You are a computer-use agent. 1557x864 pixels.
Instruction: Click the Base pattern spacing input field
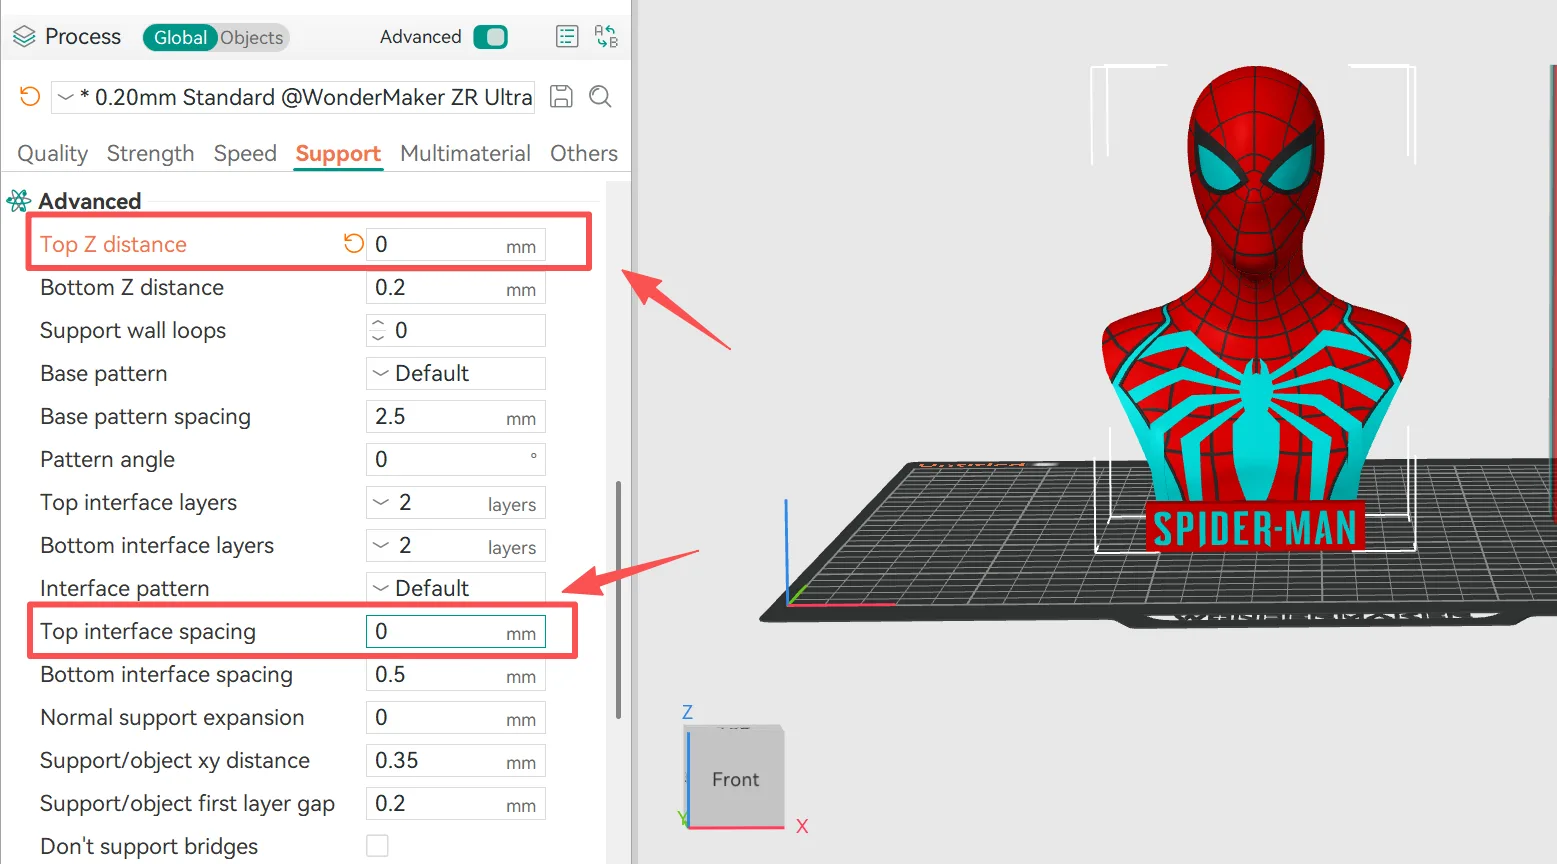pos(456,416)
